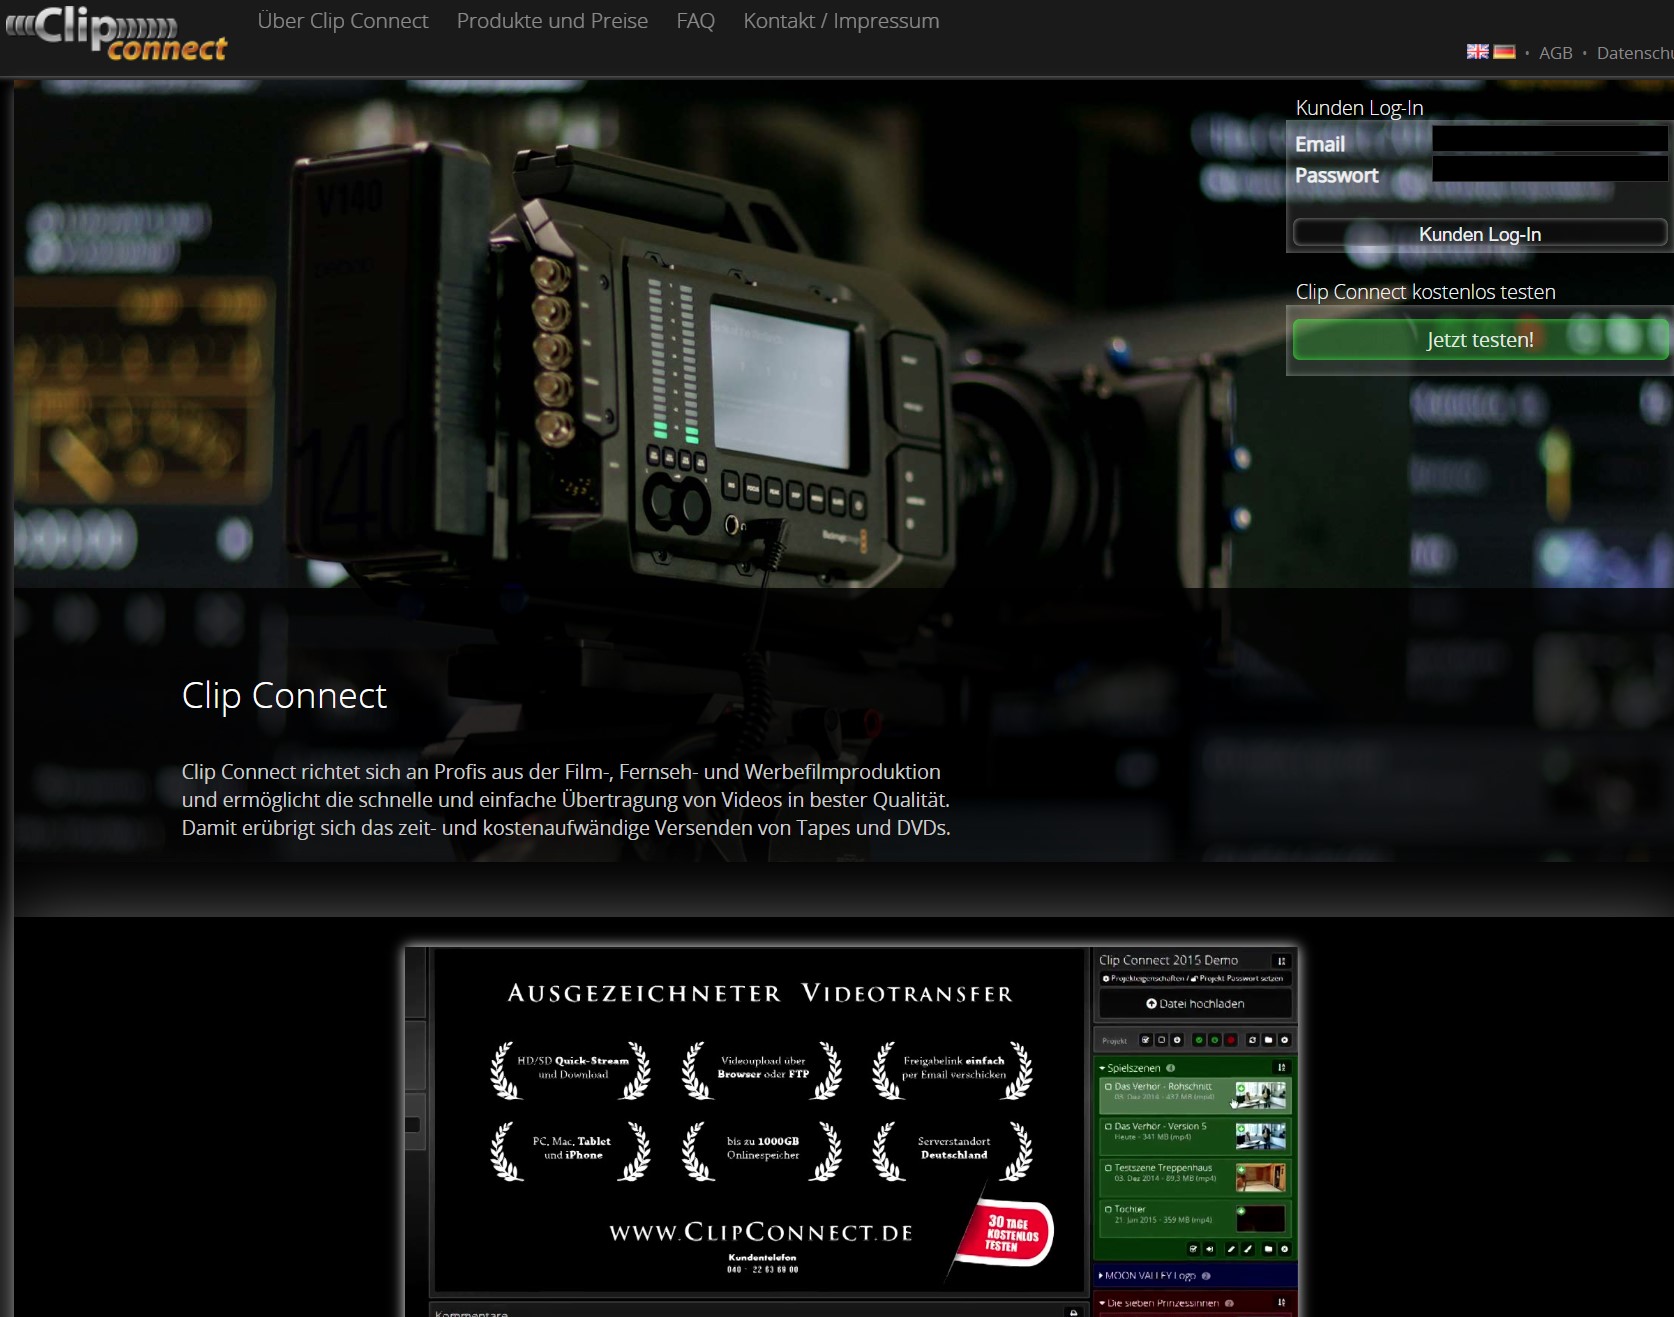This screenshot has width=1674, height=1317.
Task: Click the Datei hochladen button
Action: coord(1195,1003)
